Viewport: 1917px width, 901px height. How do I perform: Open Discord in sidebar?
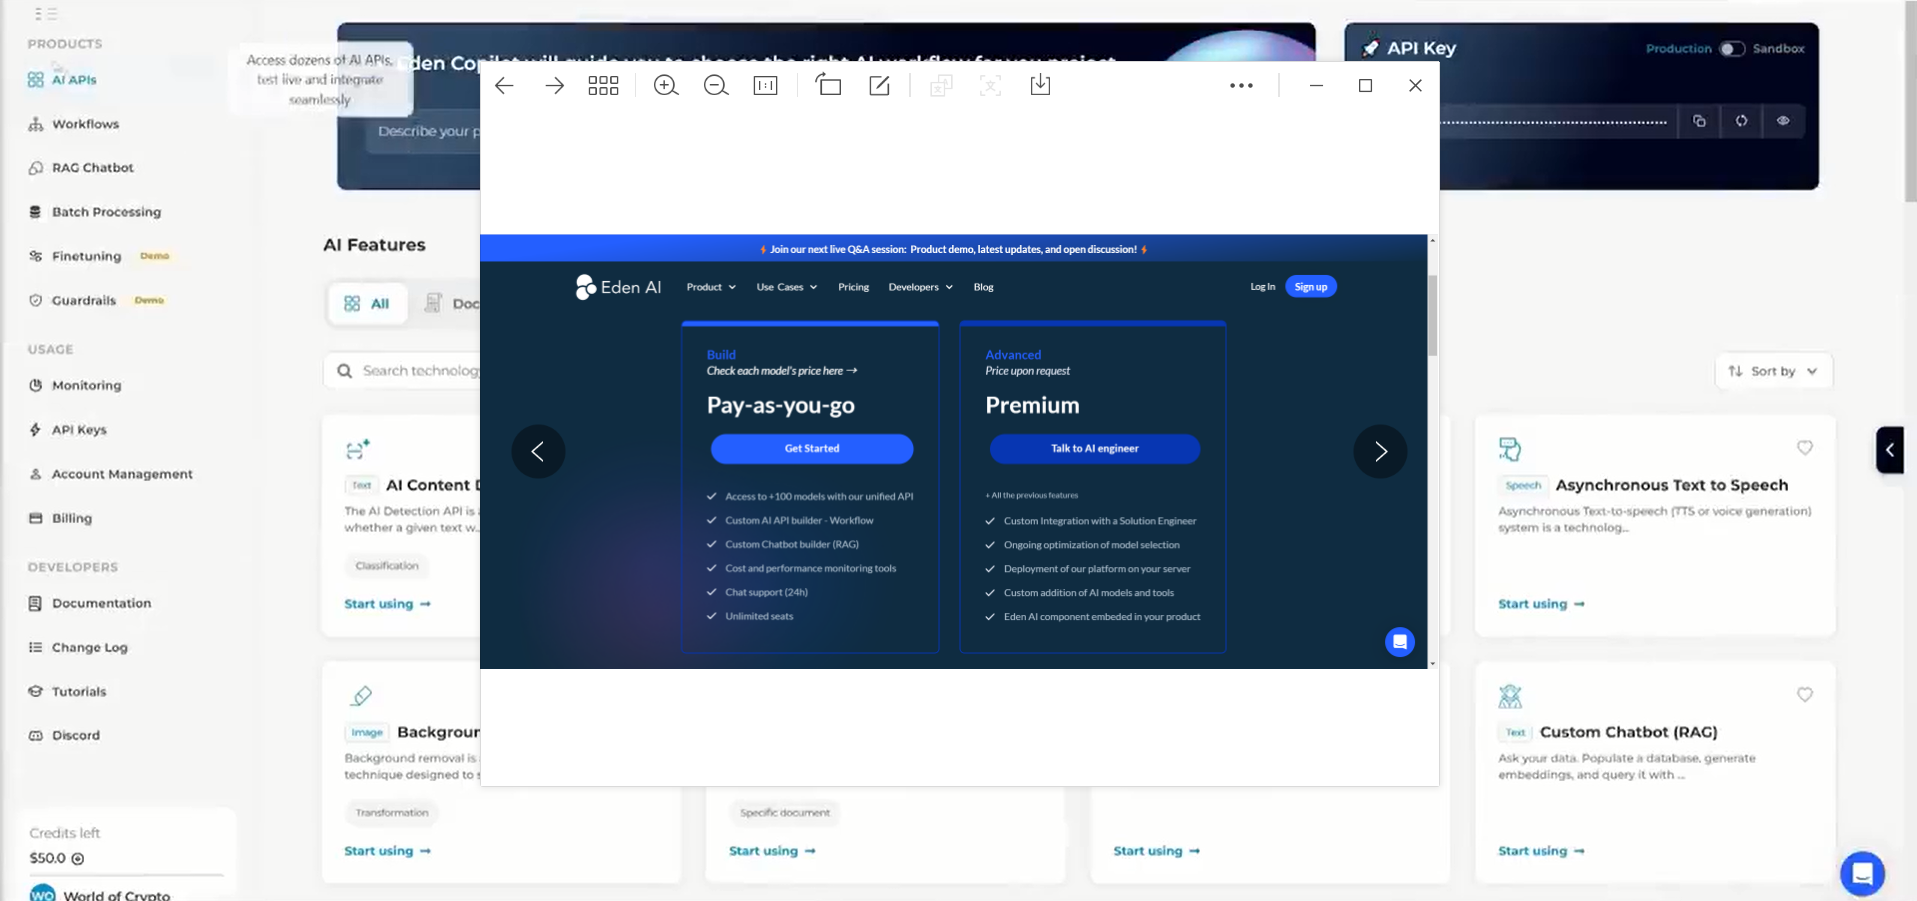coord(64,735)
